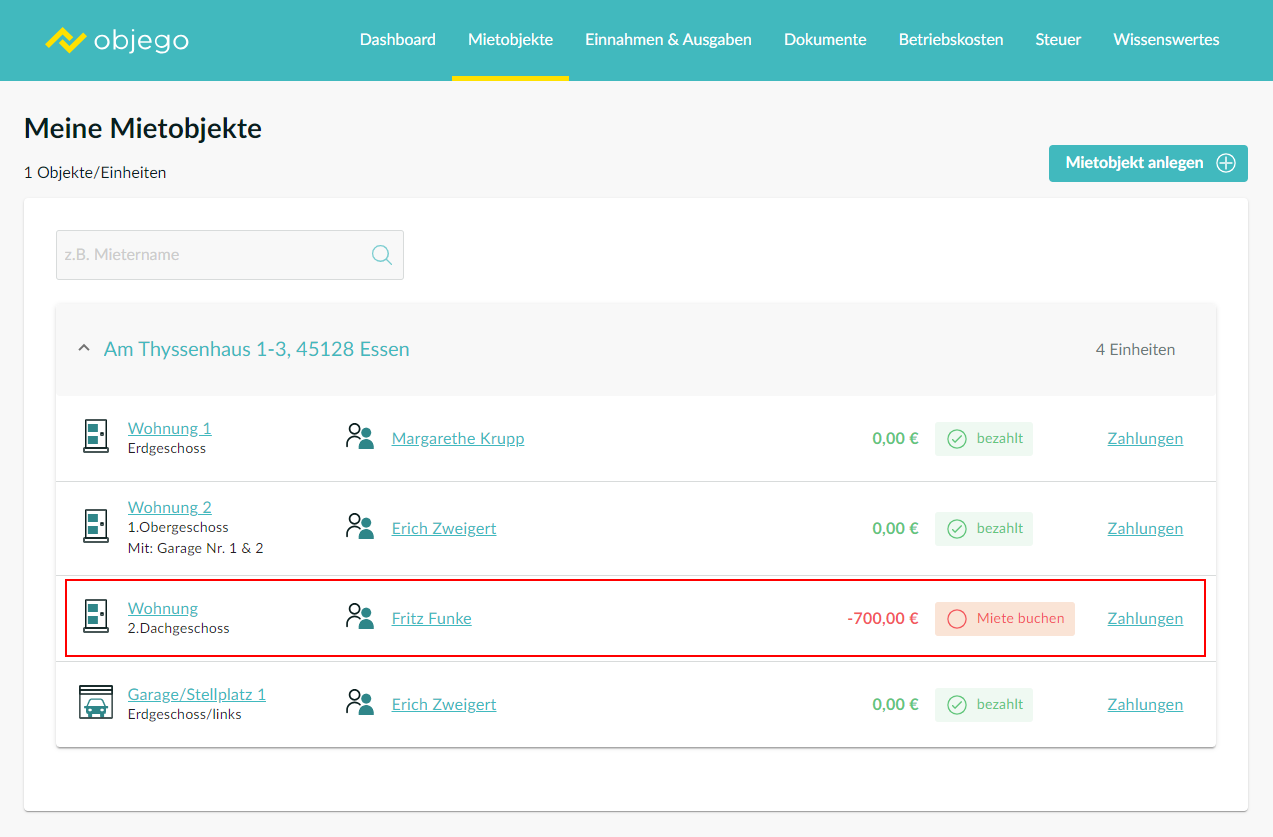Open tenant Erich Zweigert in Garage row
This screenshot has height=837, width=1273.
[x=443, y=704]
